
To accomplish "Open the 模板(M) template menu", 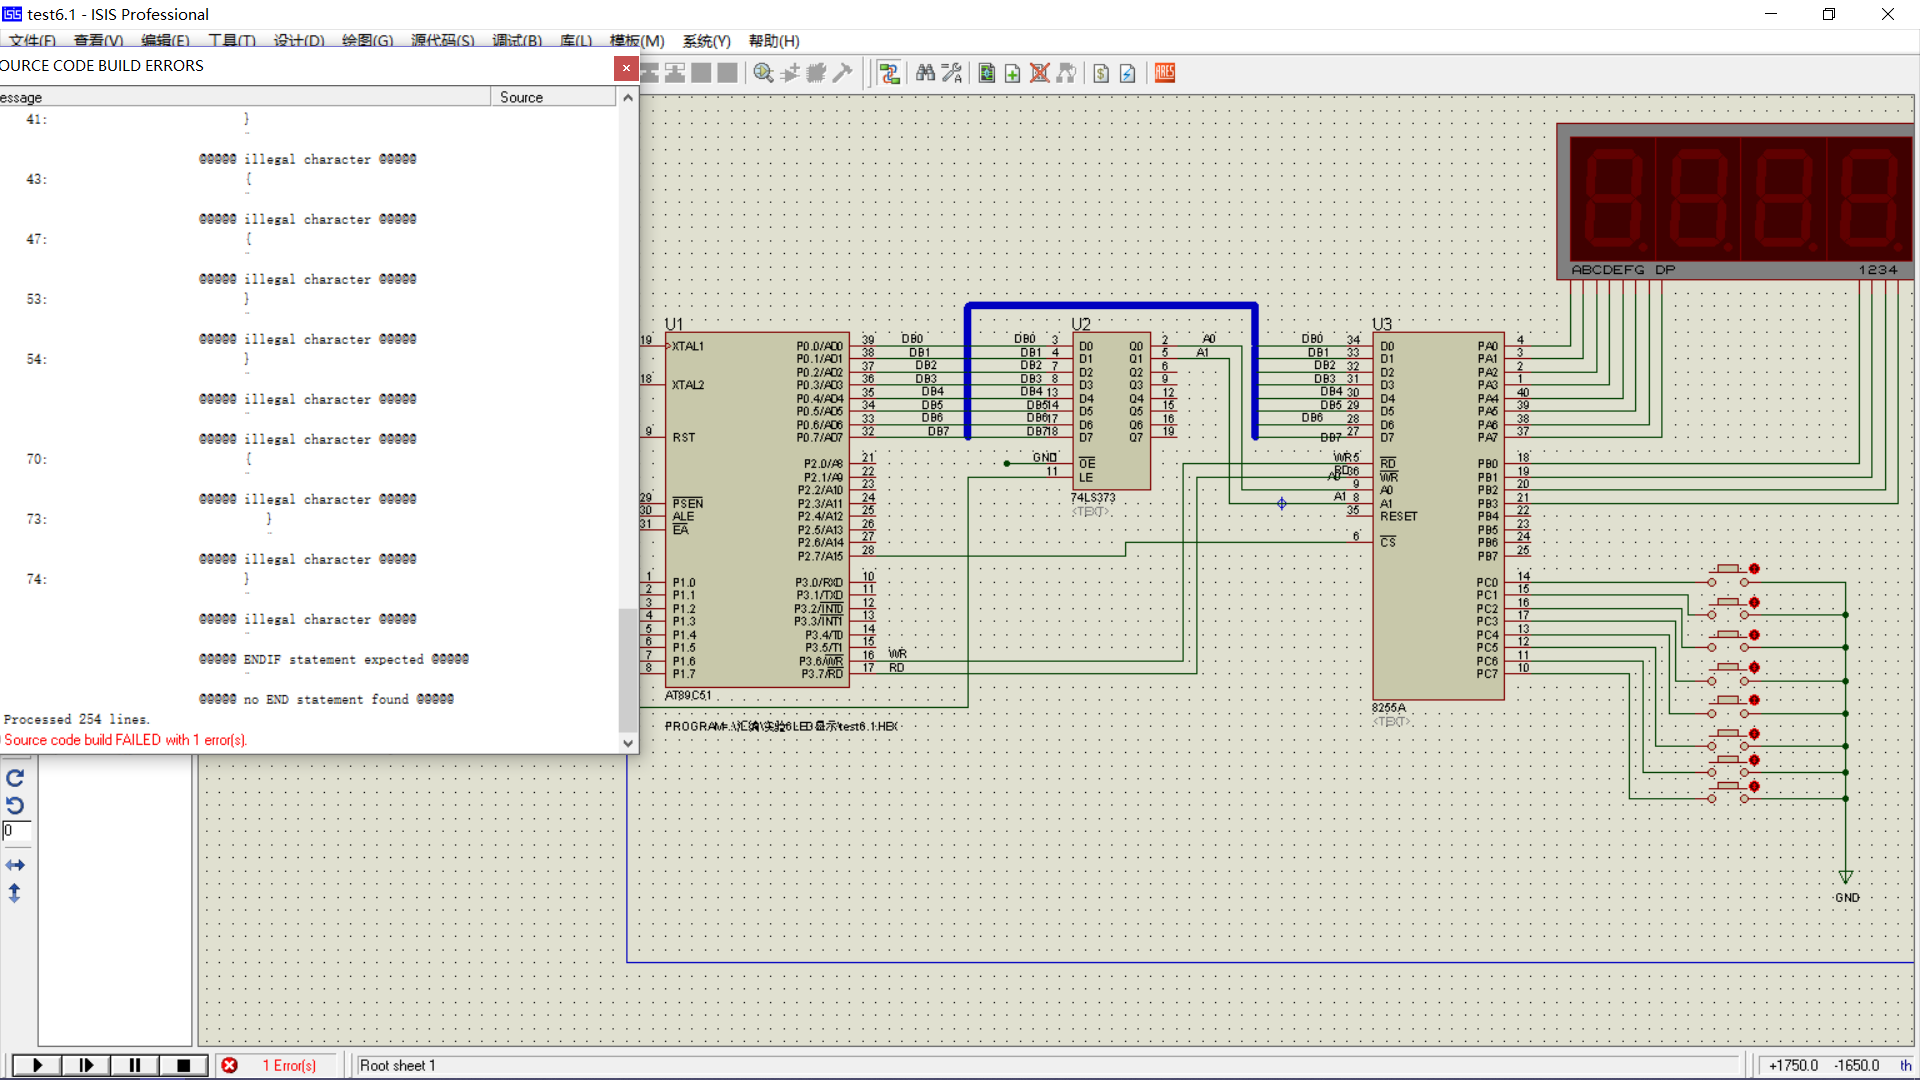I will coord(637,41).
